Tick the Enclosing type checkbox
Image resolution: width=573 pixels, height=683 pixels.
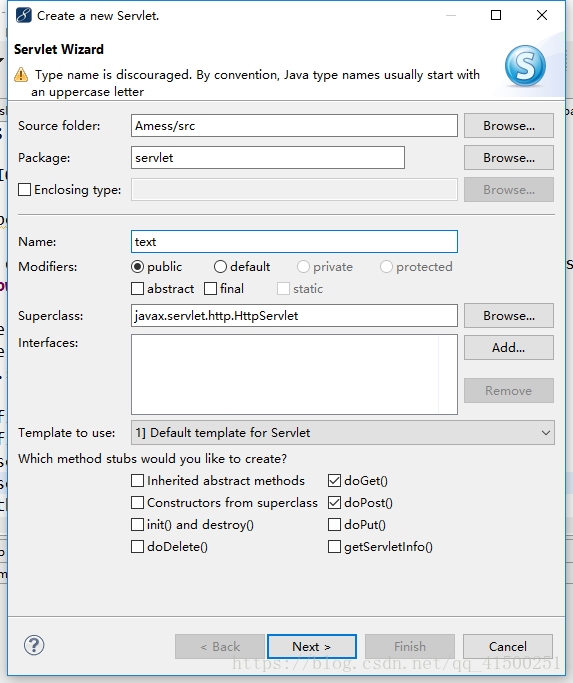point(24,189)
